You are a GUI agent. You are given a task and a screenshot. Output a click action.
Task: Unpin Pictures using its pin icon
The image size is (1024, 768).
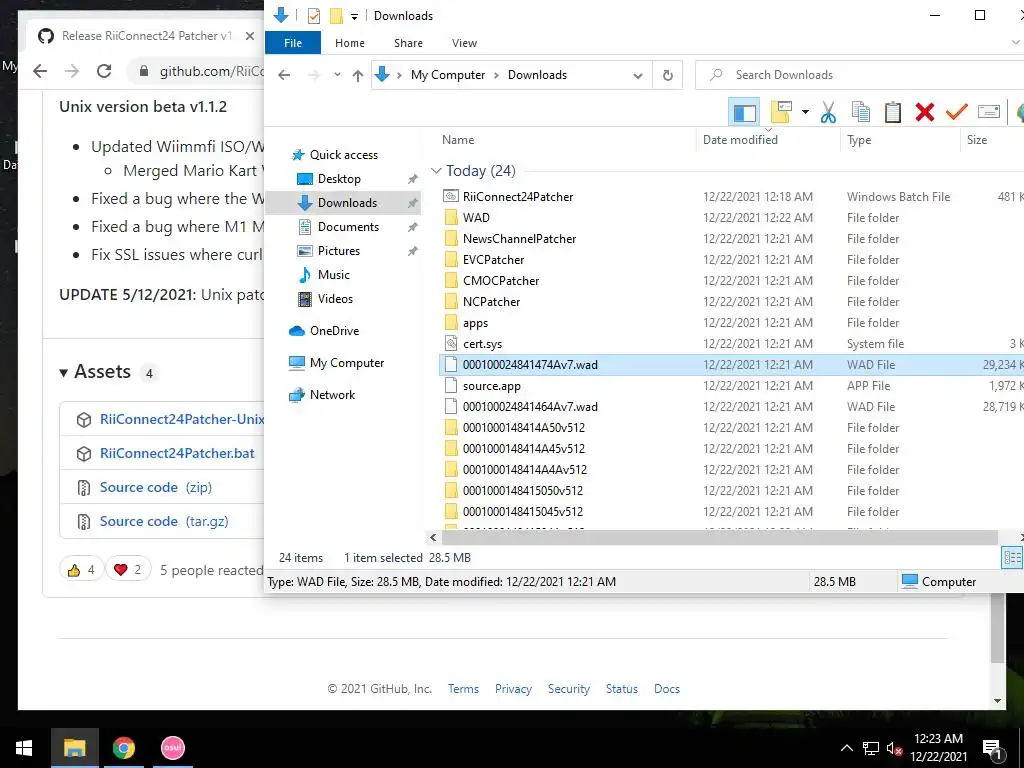click(x=412, y=251)
